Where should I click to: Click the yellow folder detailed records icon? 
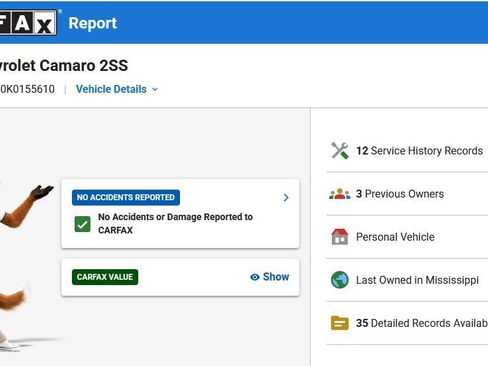[340, 323]
